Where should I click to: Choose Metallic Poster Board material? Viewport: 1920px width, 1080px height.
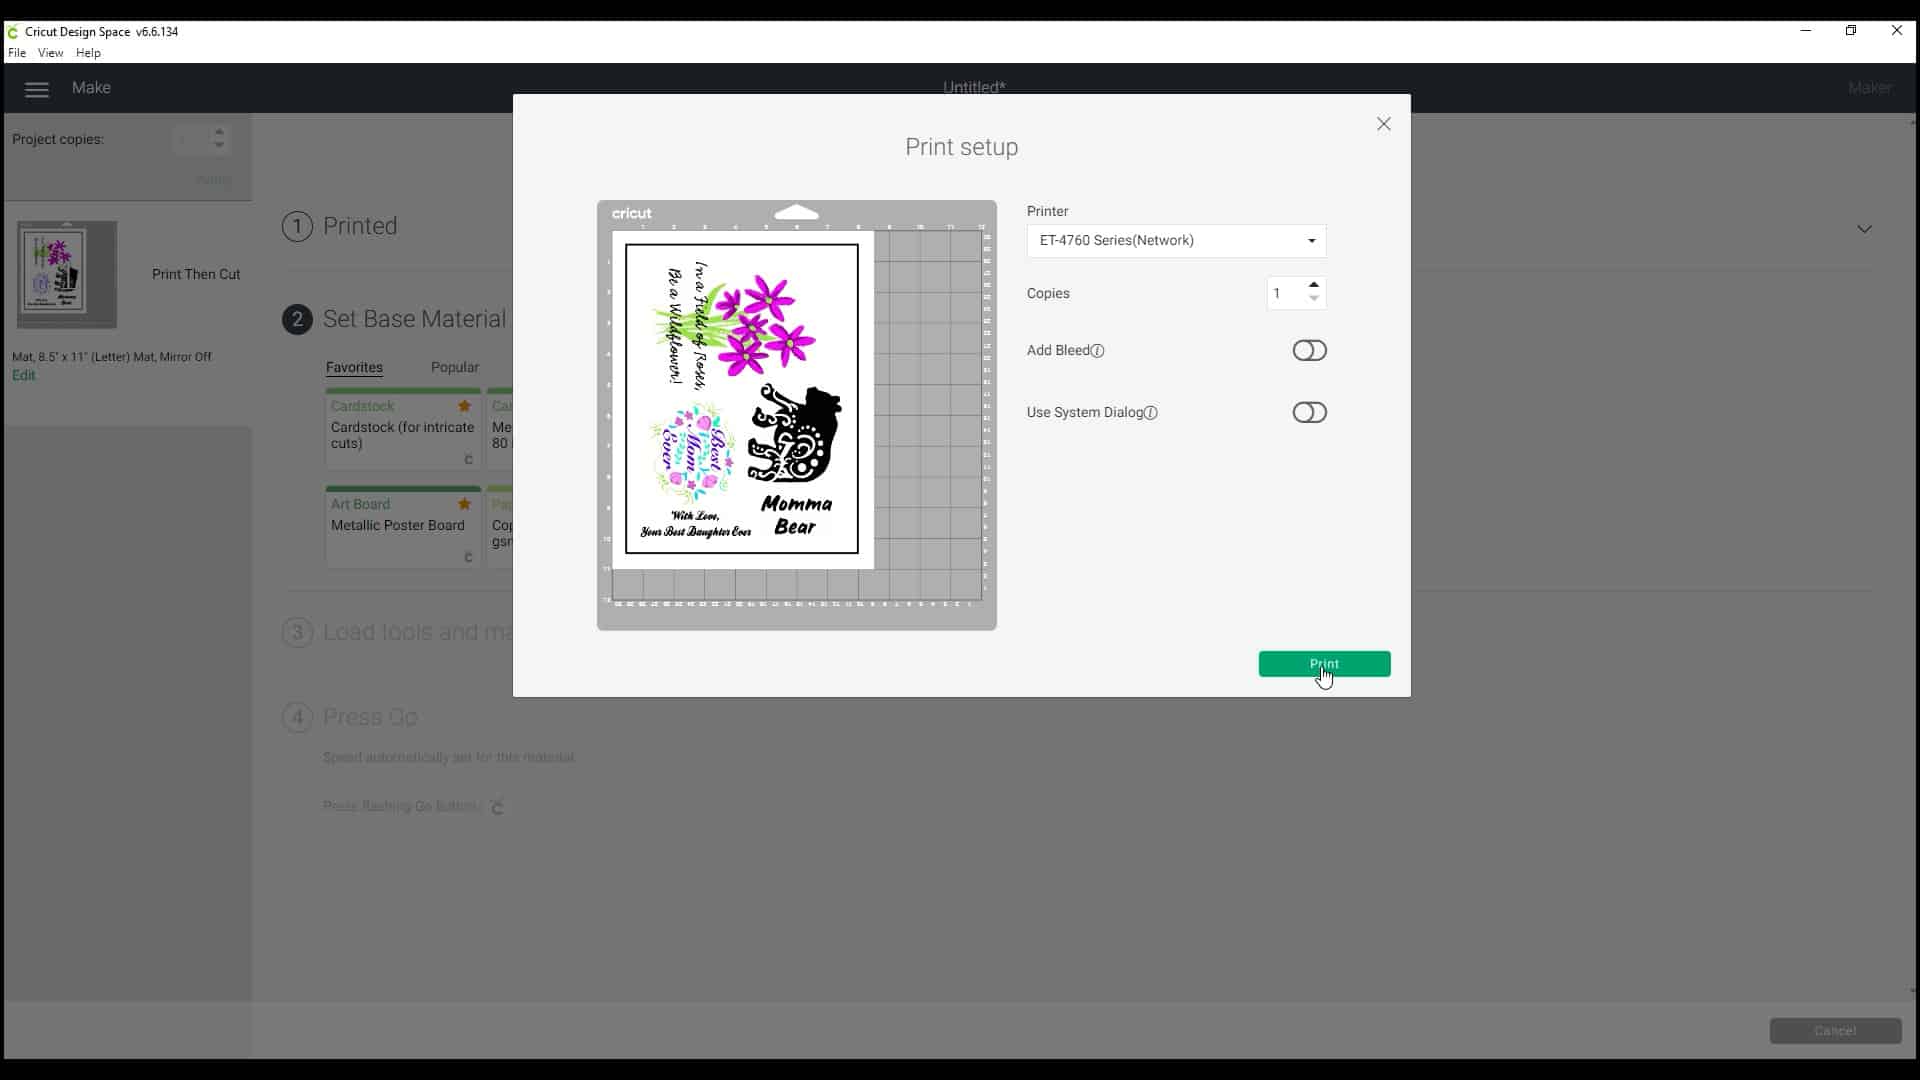(x=403, y=527)
